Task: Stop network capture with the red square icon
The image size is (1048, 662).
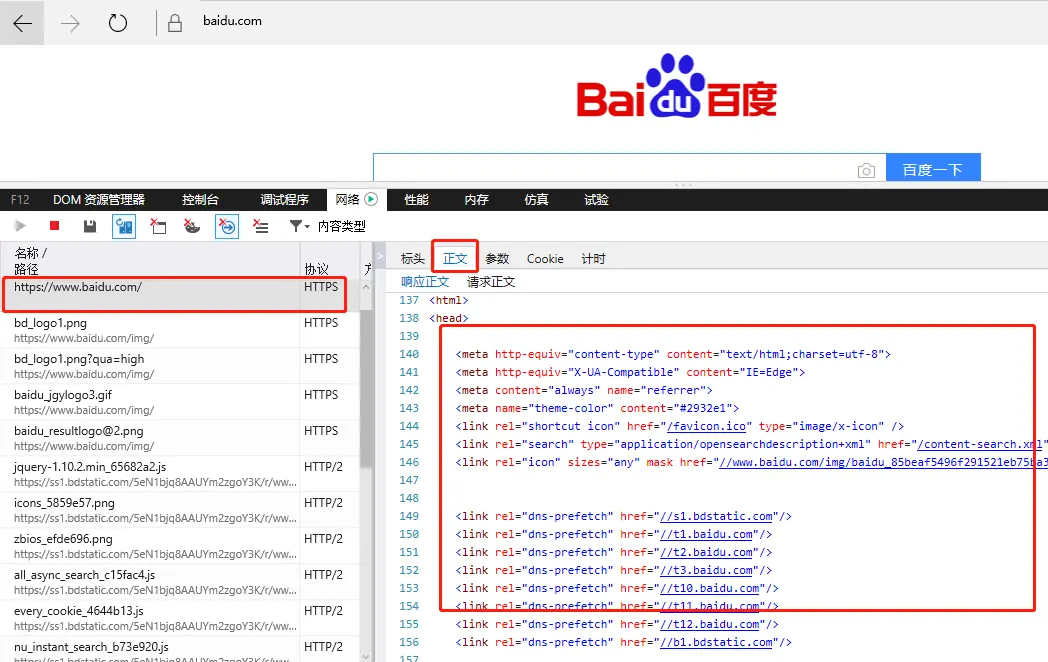Action: tap(55, 226)
